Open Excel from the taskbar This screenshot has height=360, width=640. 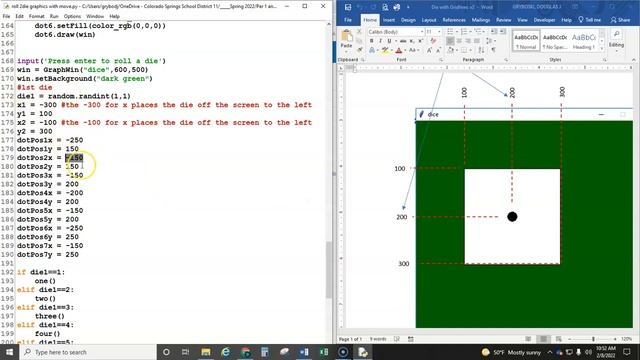324,352
